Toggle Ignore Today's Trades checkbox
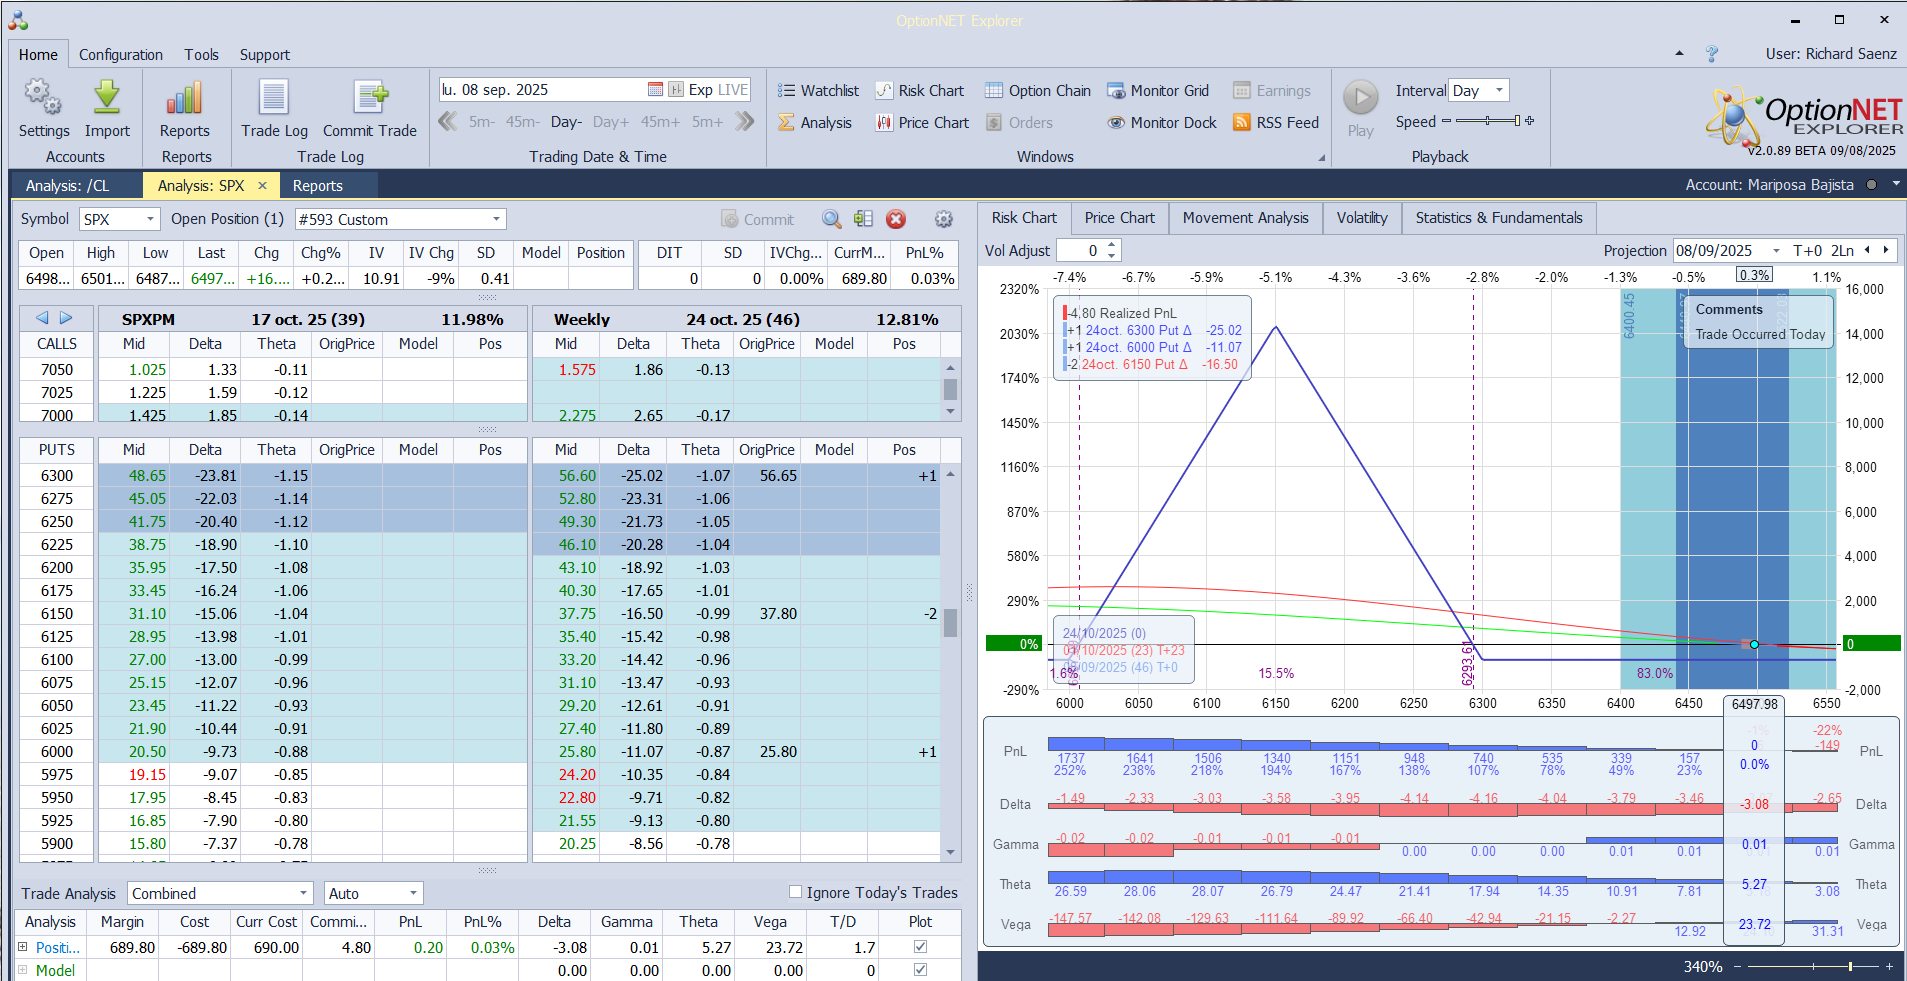The image size is (1907, 981). (796, 892)
